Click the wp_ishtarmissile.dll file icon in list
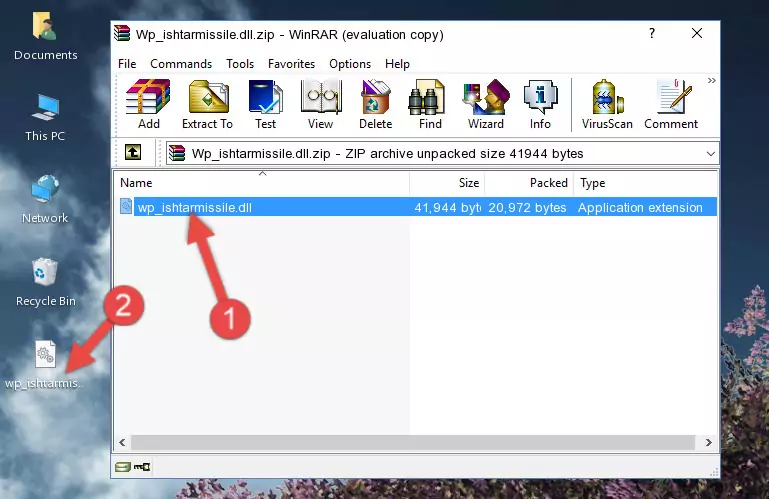 (x=126, y=207)
